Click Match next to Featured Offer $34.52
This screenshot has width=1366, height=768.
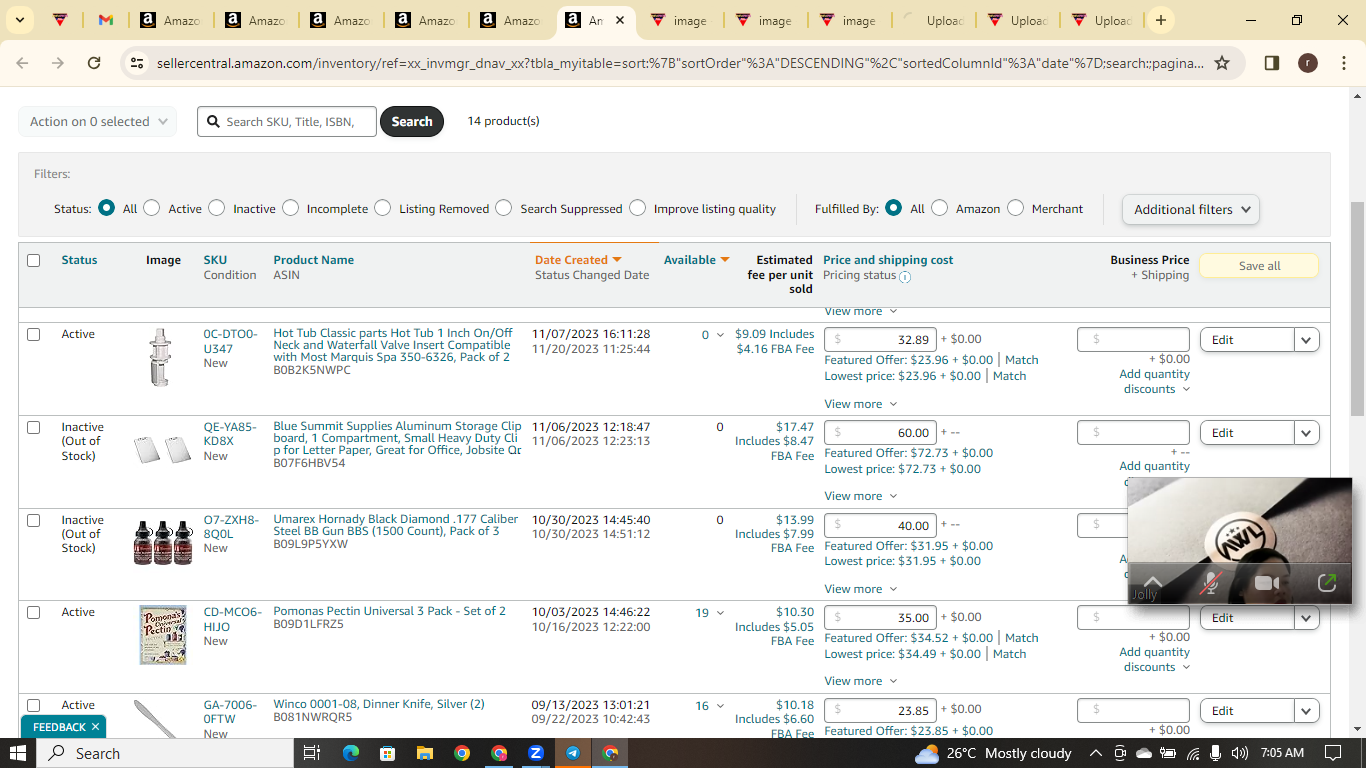[x=1021, y=638]
